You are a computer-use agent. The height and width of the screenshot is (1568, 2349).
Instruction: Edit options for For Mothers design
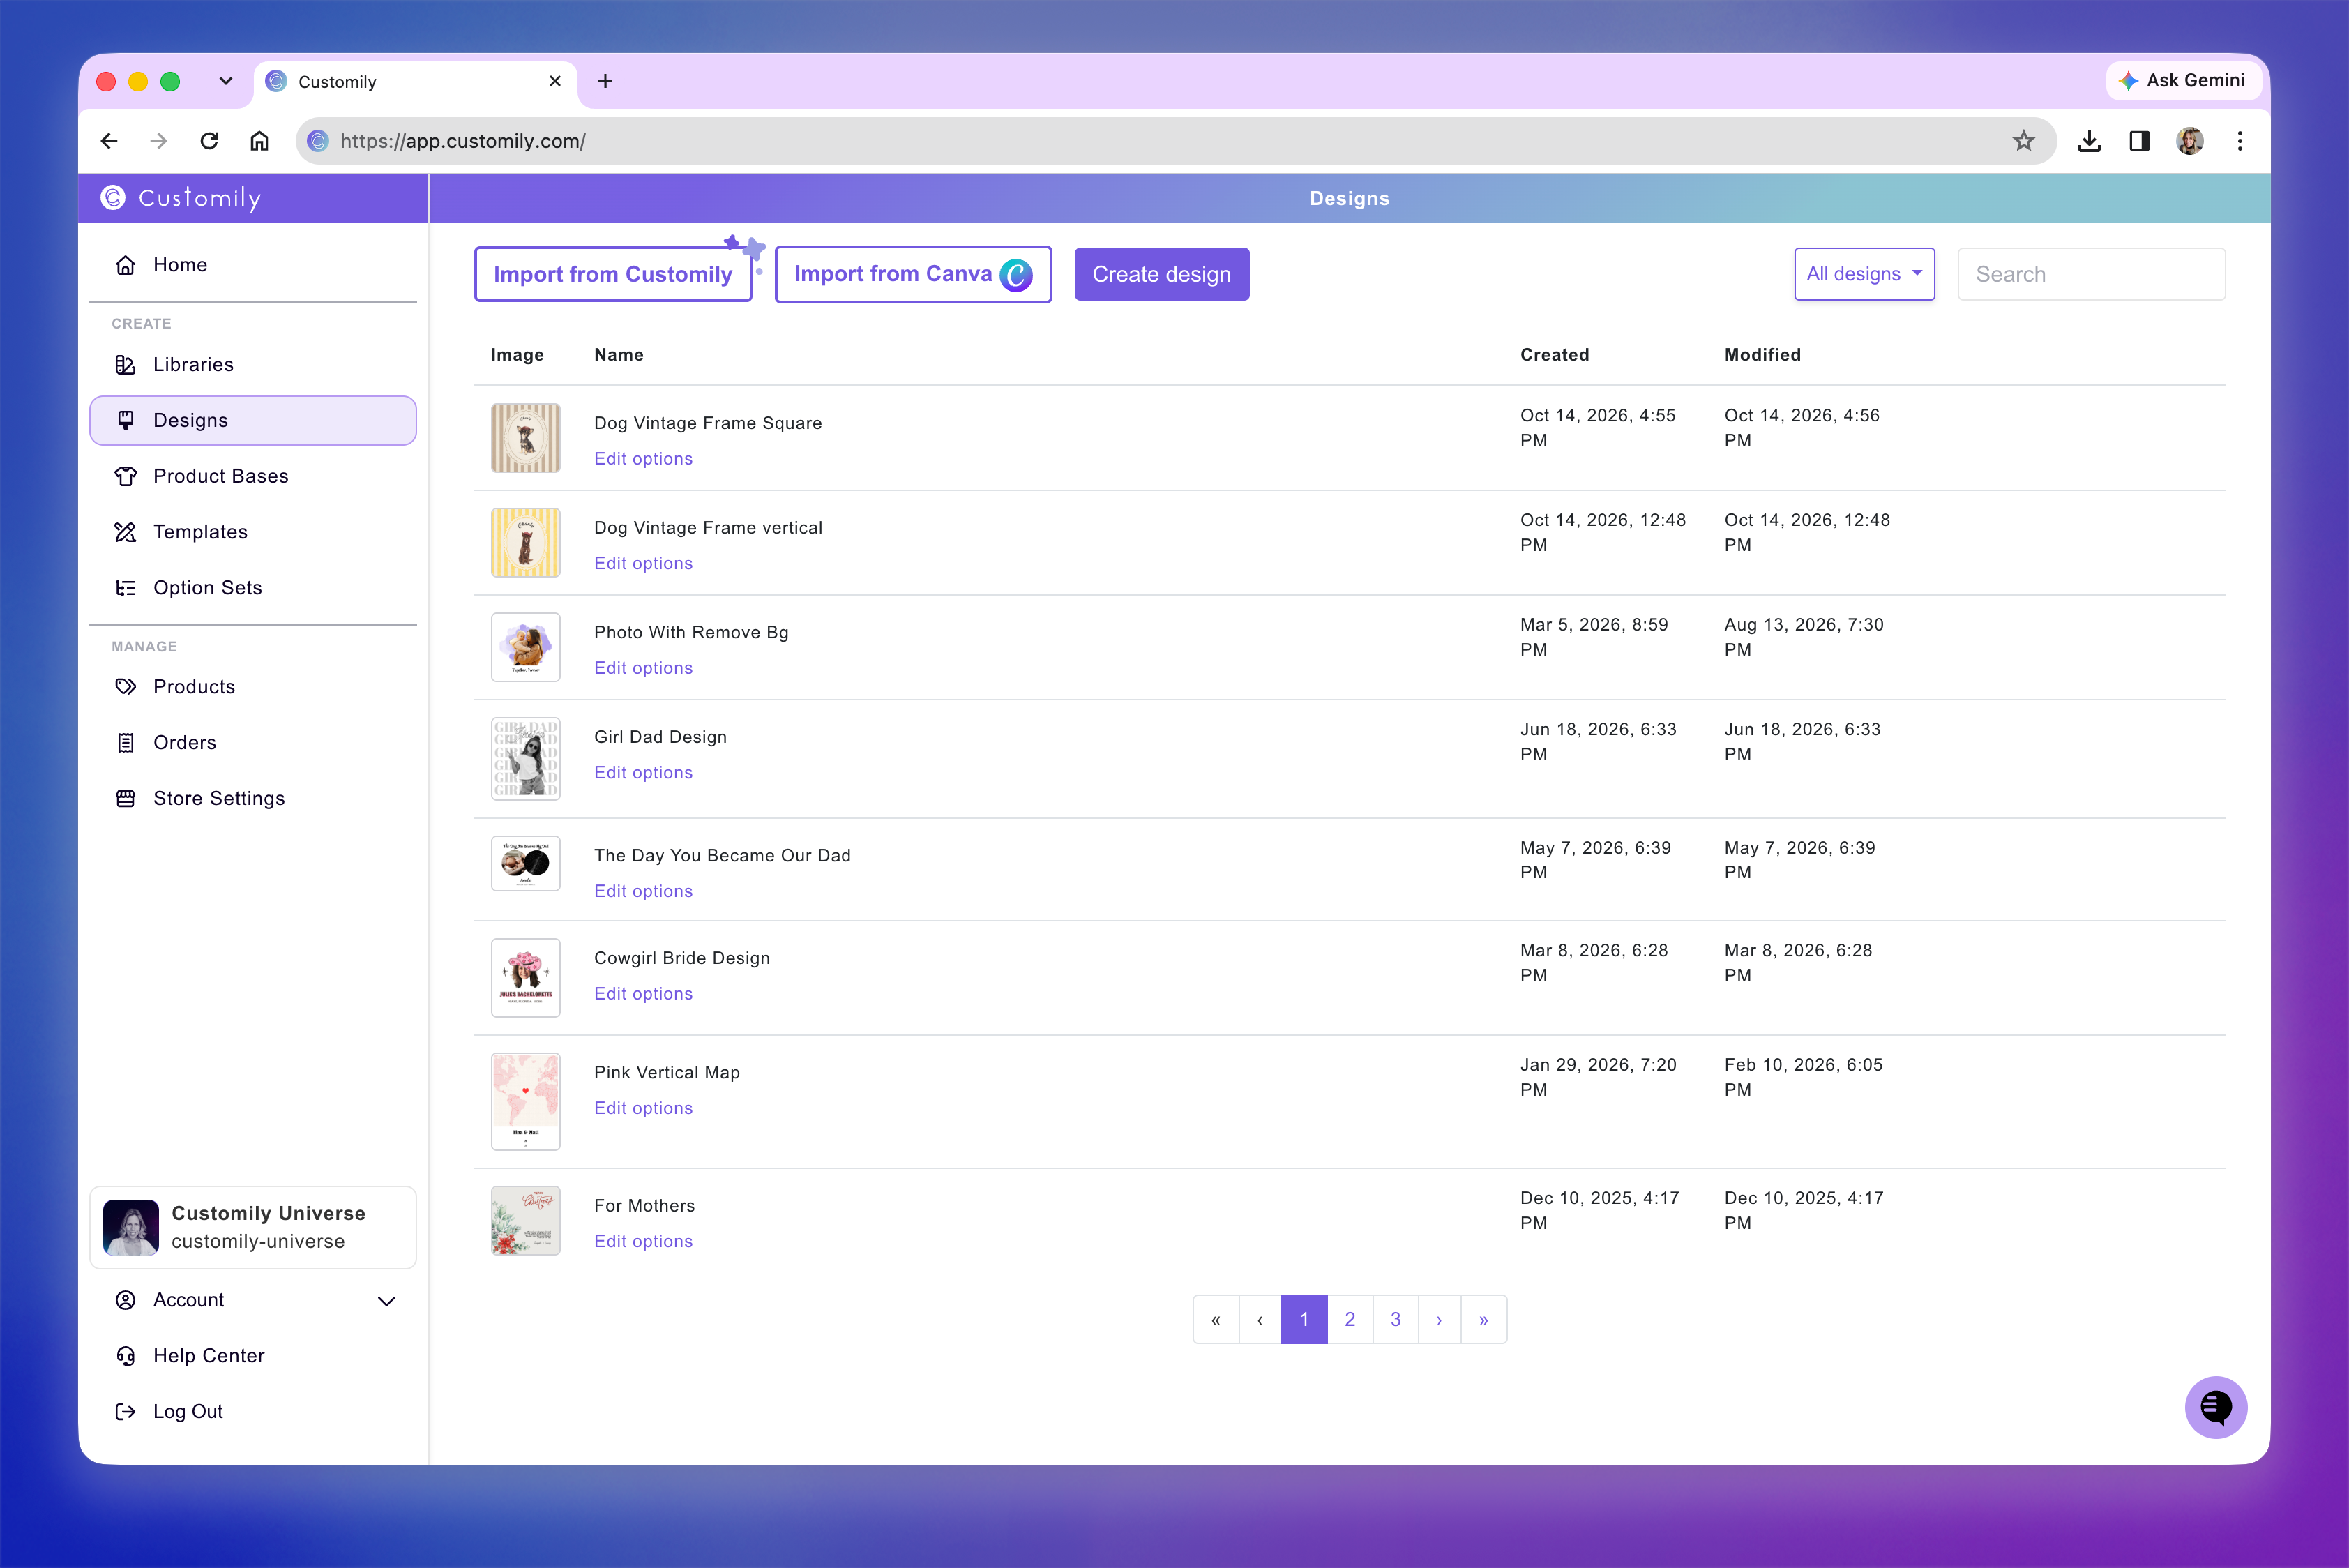coord(643,1241)
